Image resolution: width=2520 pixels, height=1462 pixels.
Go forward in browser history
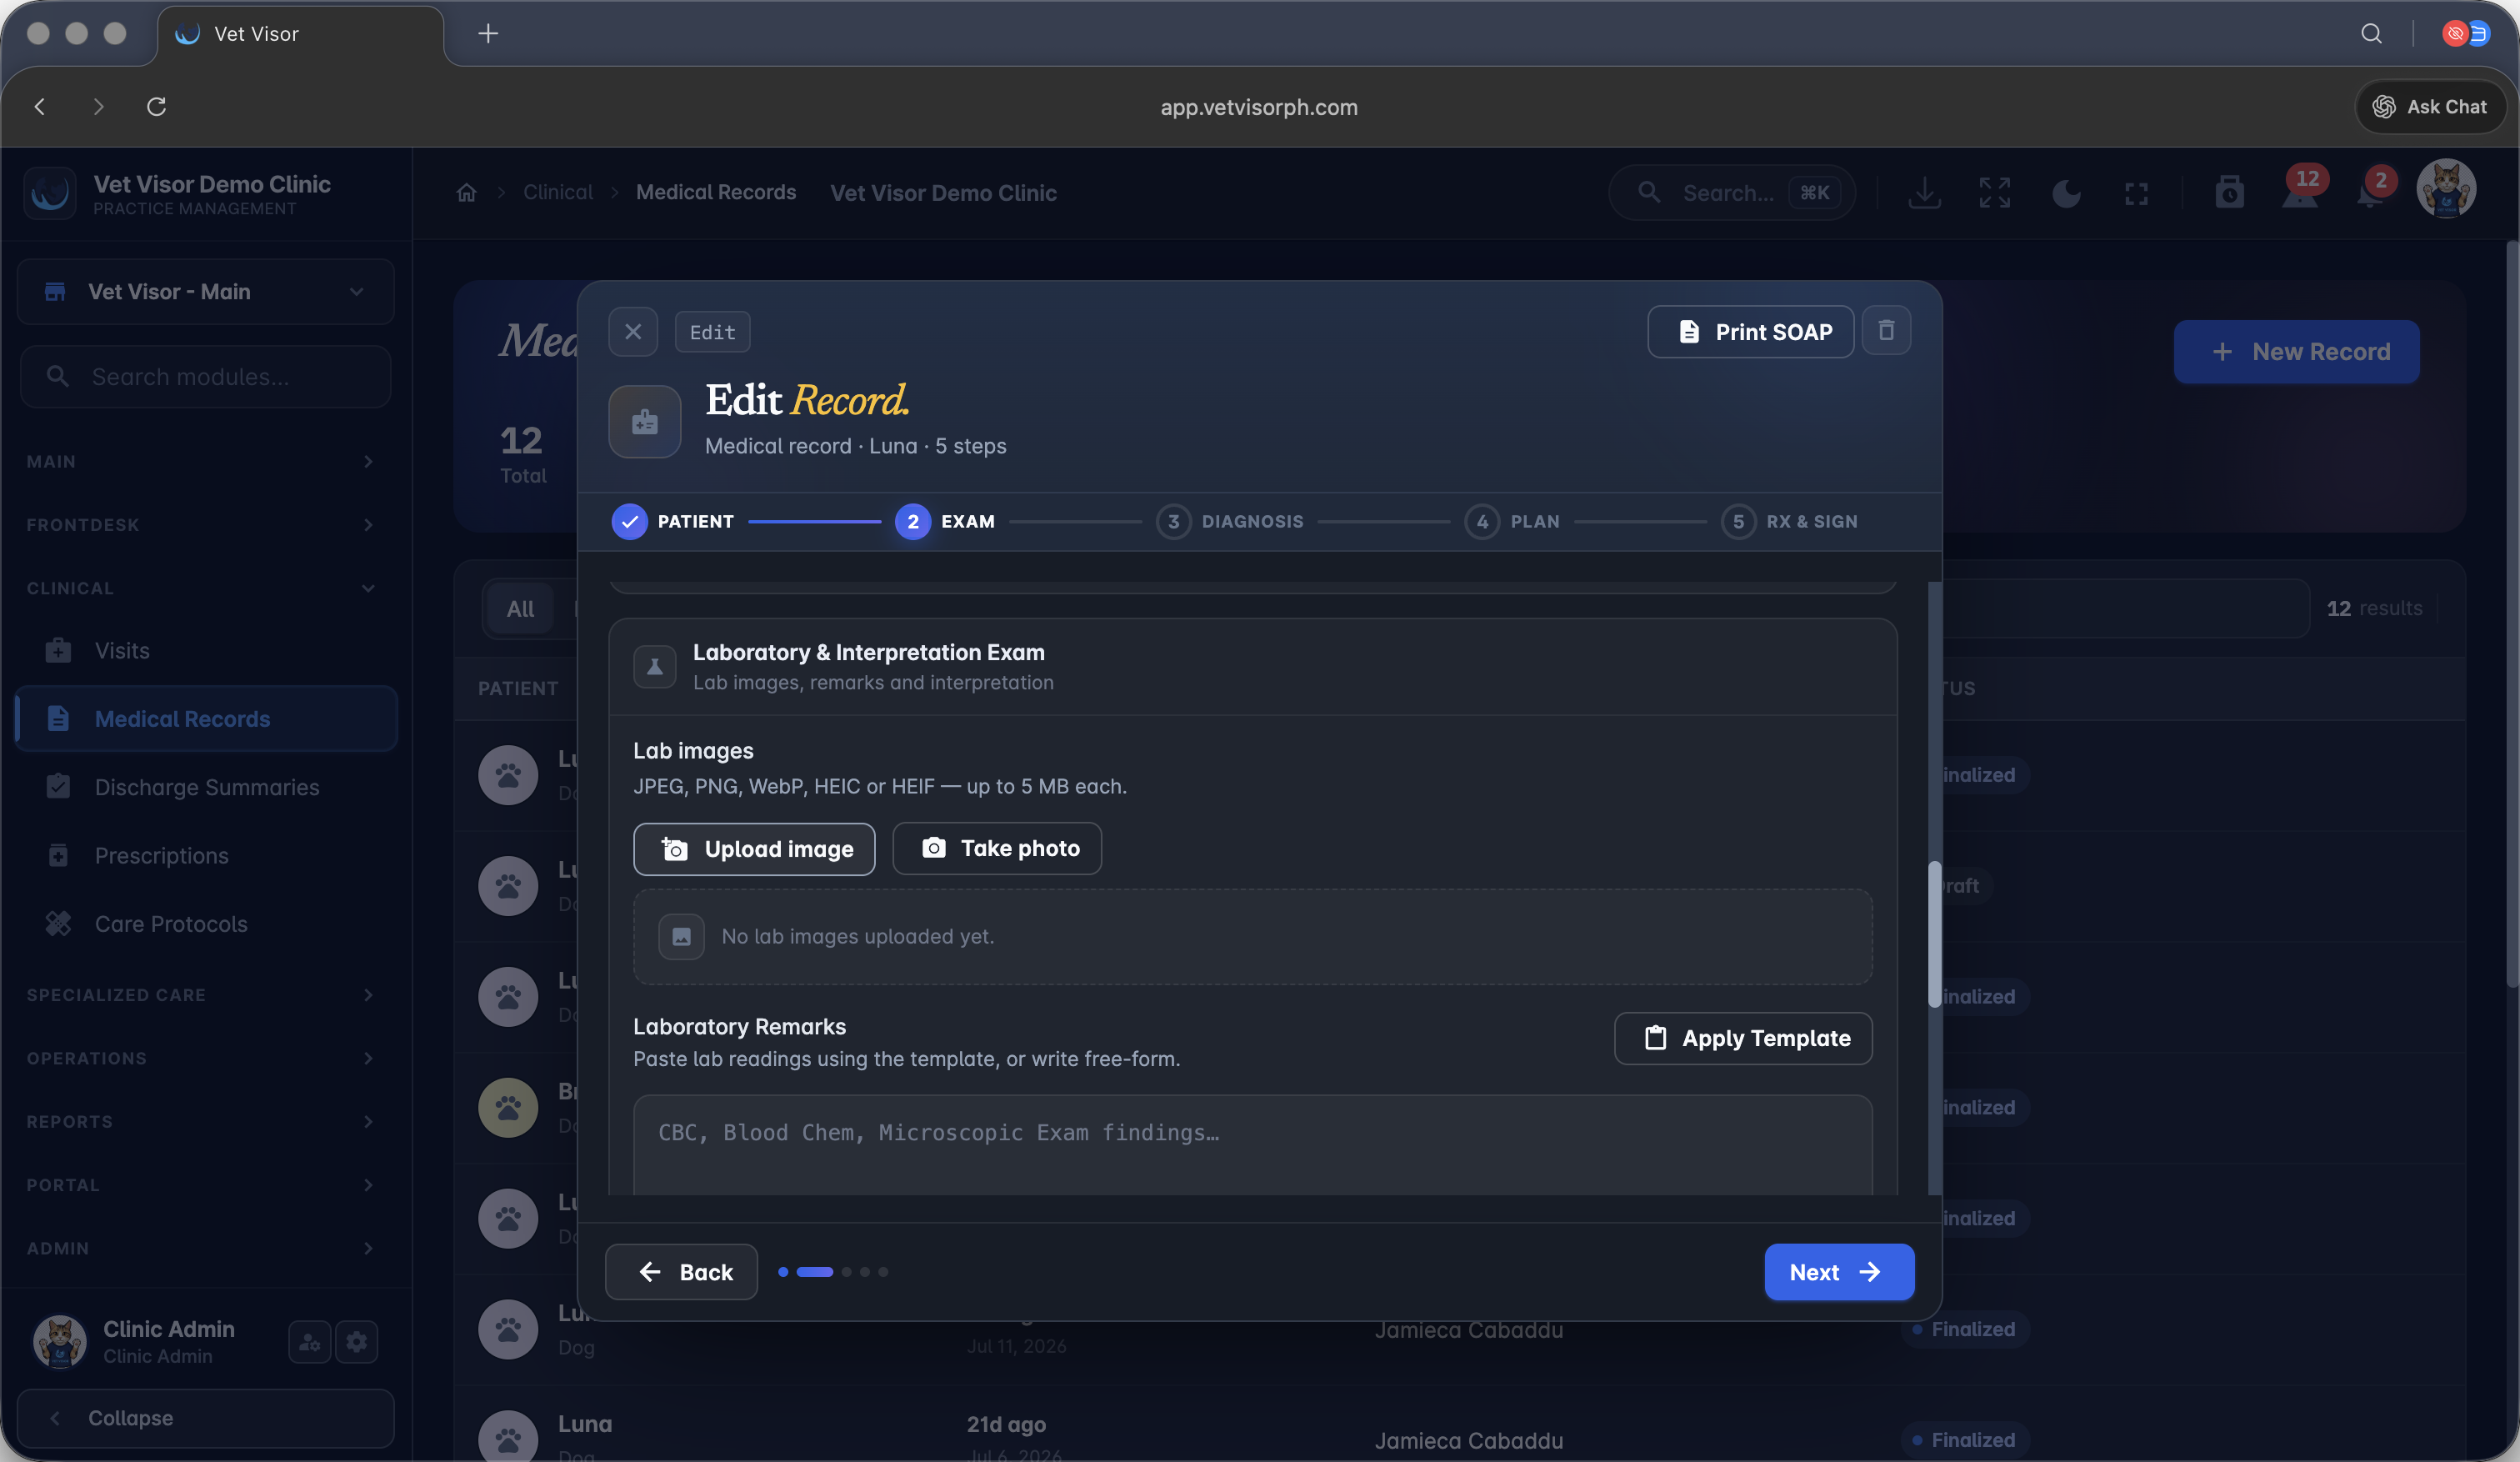(x=98, y=106)
